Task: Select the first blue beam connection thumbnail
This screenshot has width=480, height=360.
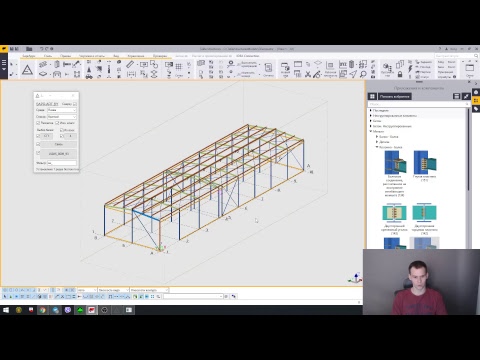Action: pyautogui.click(x=395, y=162)
